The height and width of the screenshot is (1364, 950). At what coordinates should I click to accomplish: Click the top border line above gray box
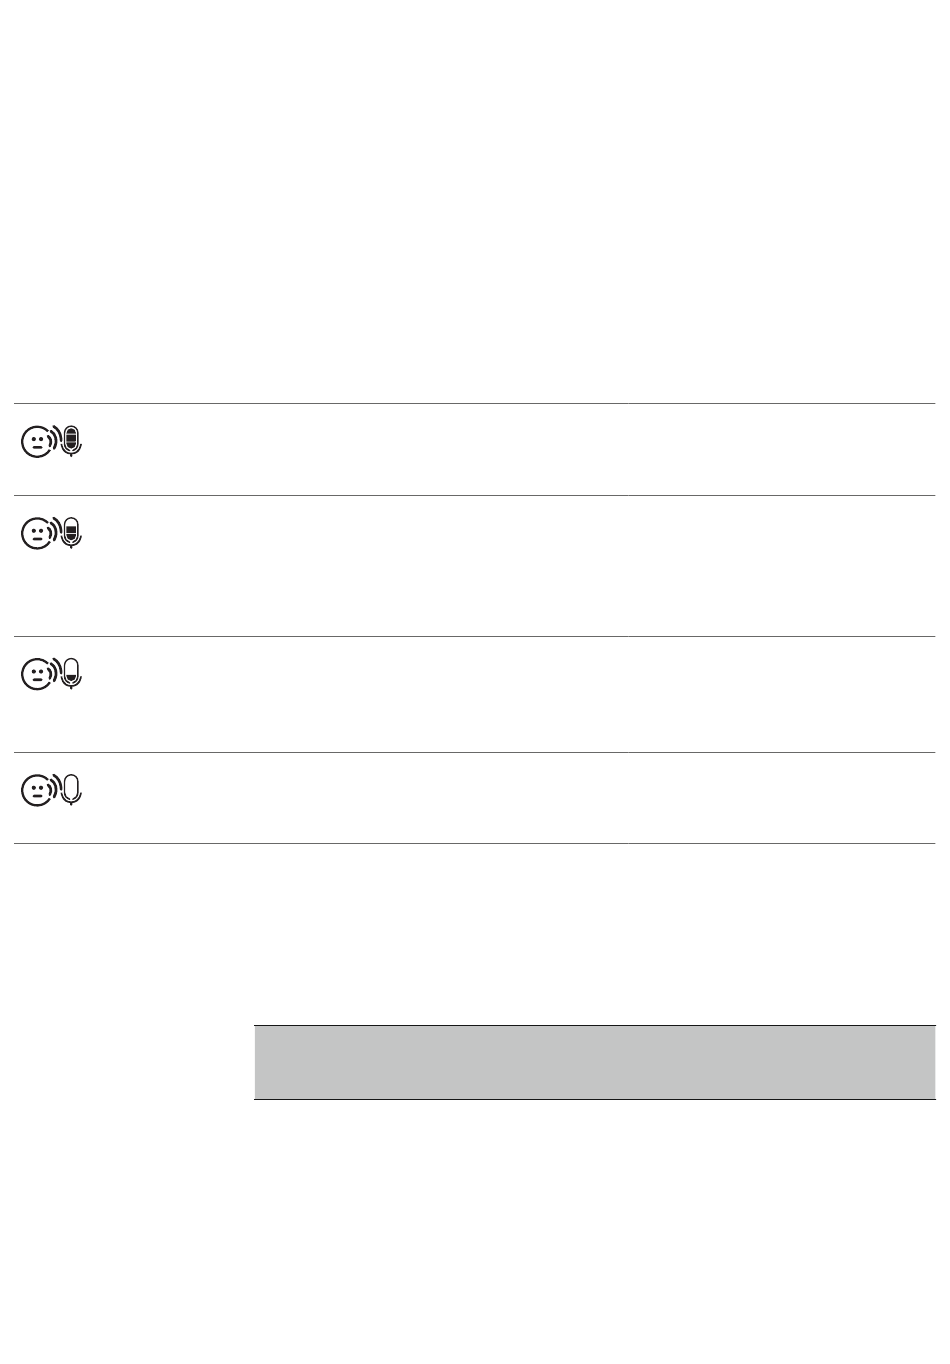[594, 1025]
